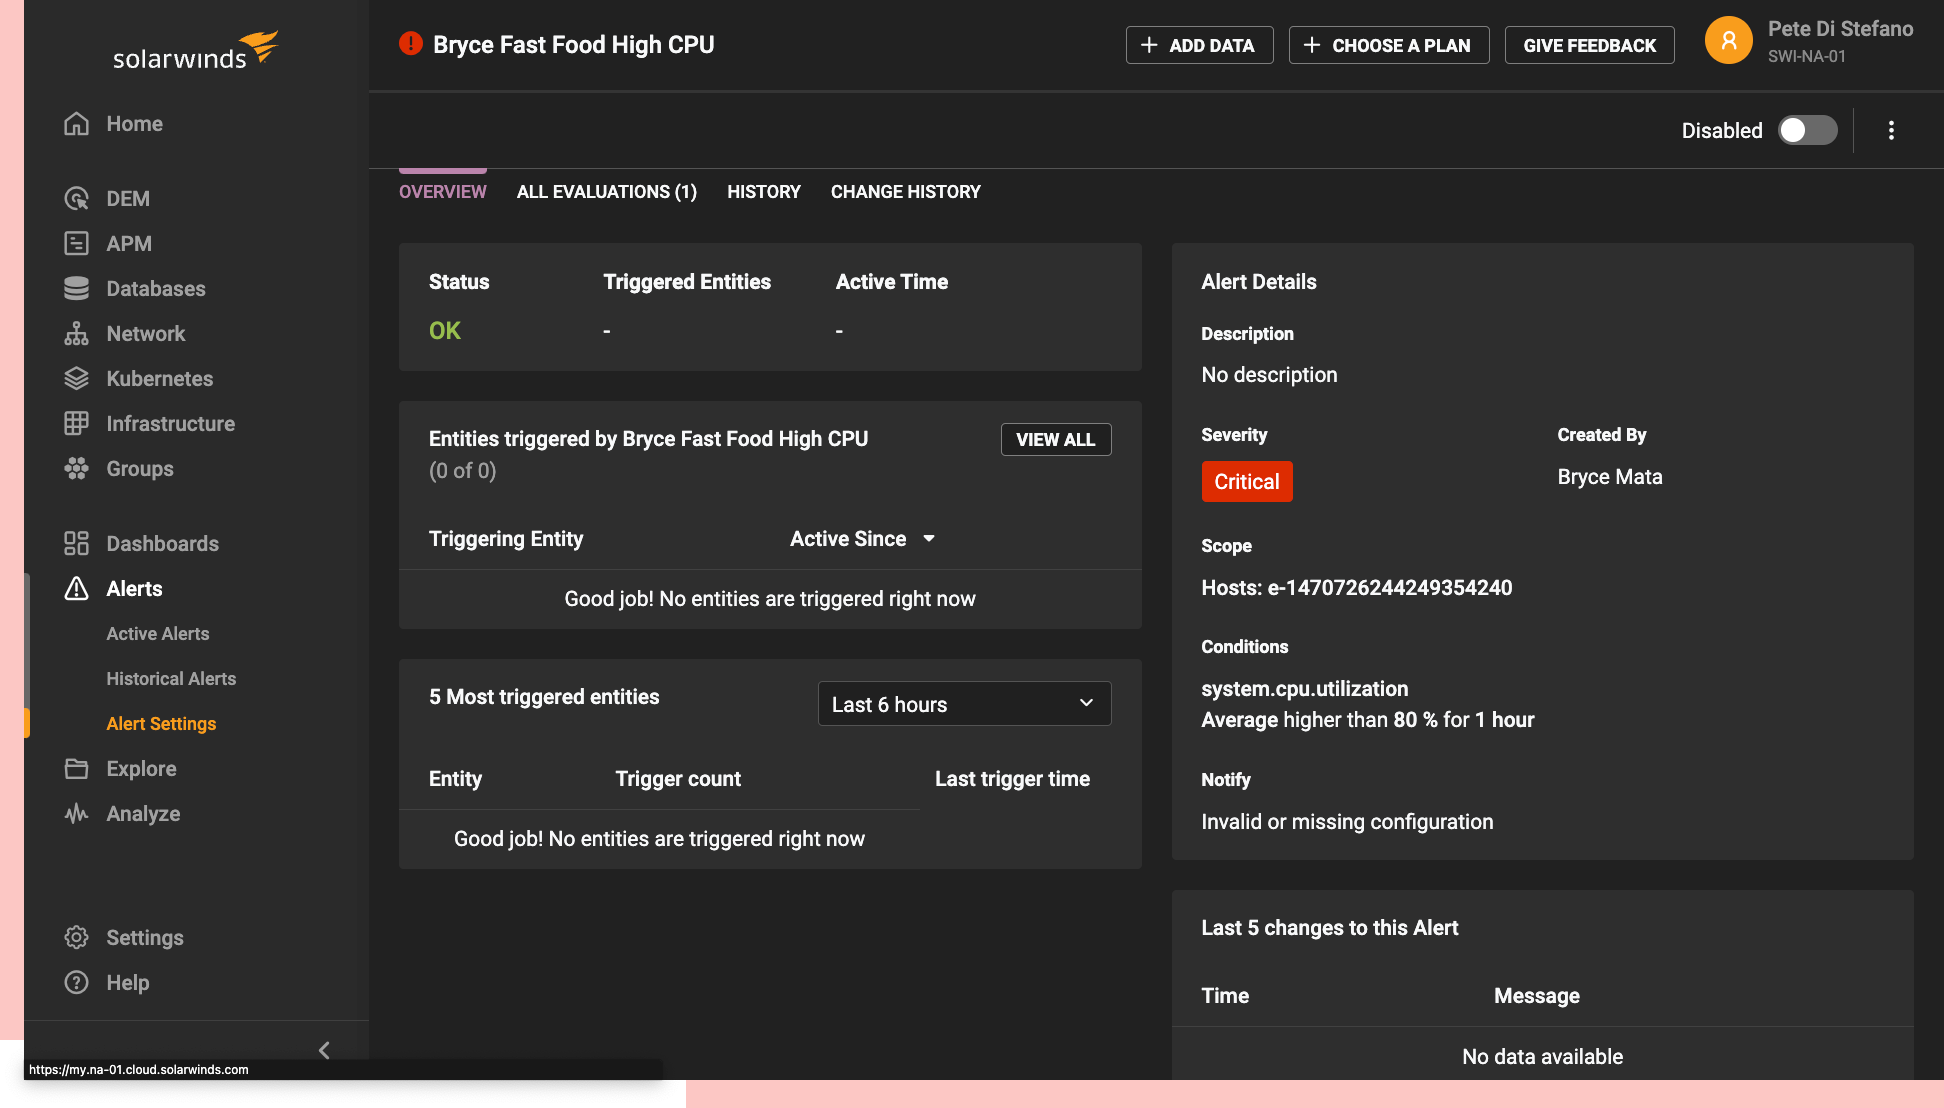Click the Give Feedback button

point(1589,44)
